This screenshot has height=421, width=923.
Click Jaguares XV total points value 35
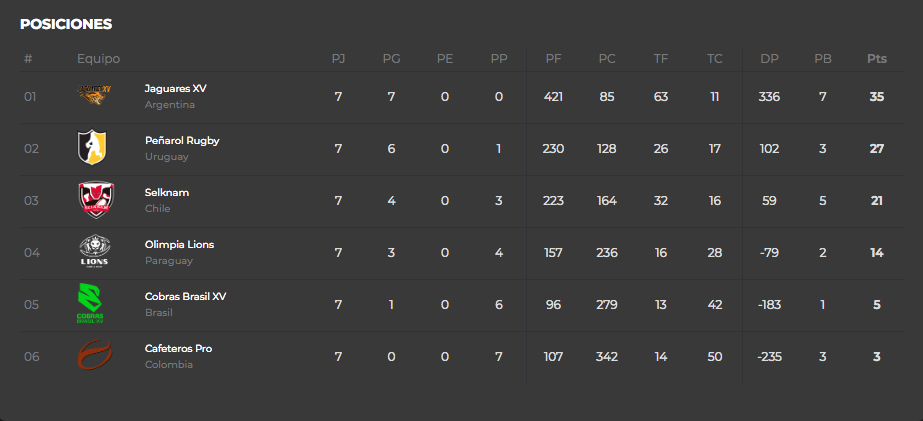pos(876,97)
